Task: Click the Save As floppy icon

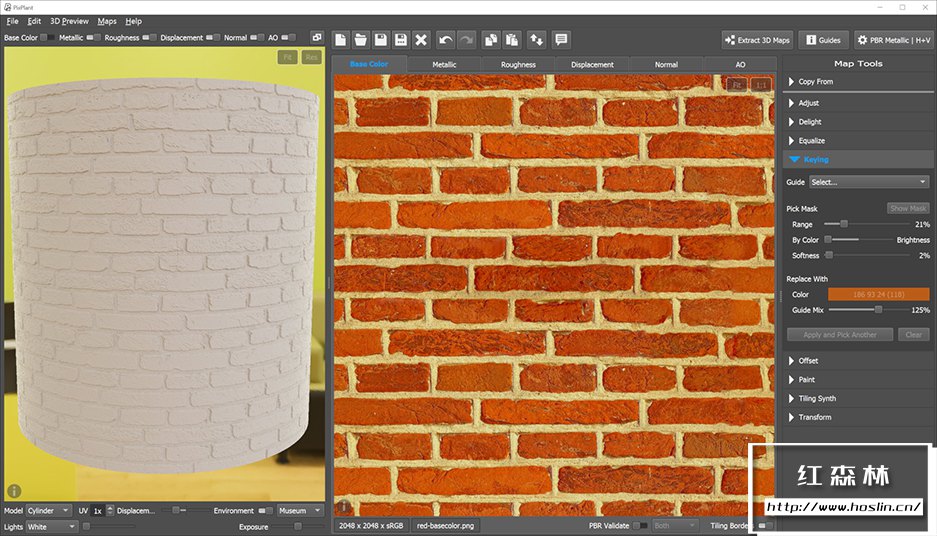Action: pos(401,40)
